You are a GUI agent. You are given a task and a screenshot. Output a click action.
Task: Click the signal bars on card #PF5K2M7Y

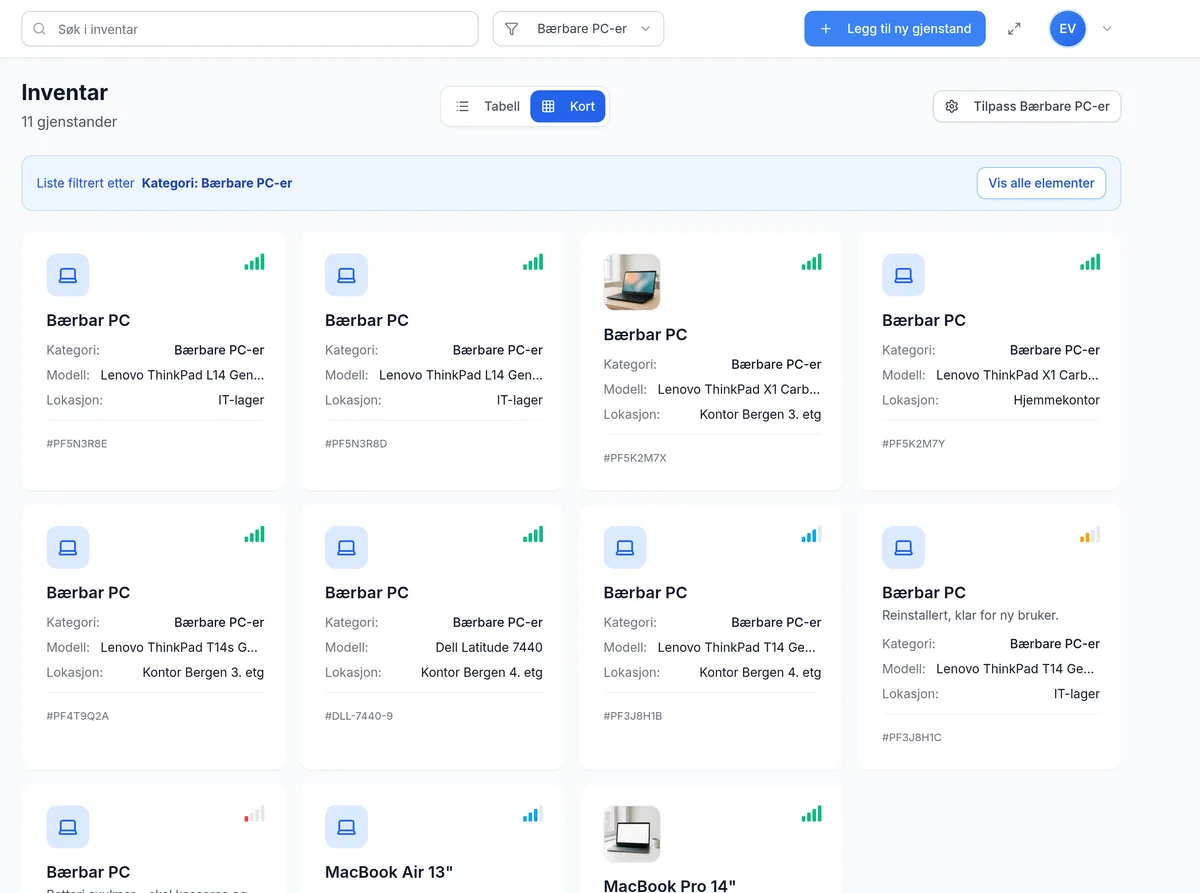pyautogui.click(x=1090, y=262)
